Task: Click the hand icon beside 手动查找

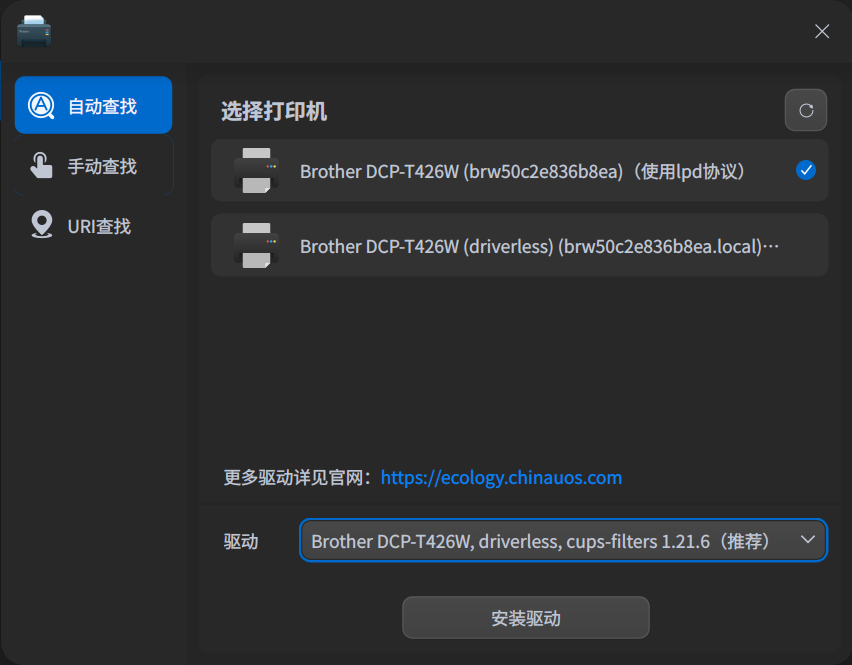Action: click(41, 164)
